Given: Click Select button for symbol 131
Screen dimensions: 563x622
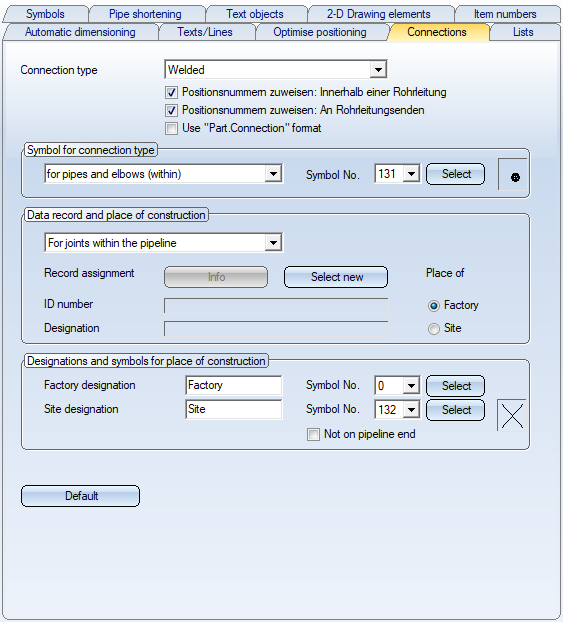Looking at the screenshot, I should 455,174.
